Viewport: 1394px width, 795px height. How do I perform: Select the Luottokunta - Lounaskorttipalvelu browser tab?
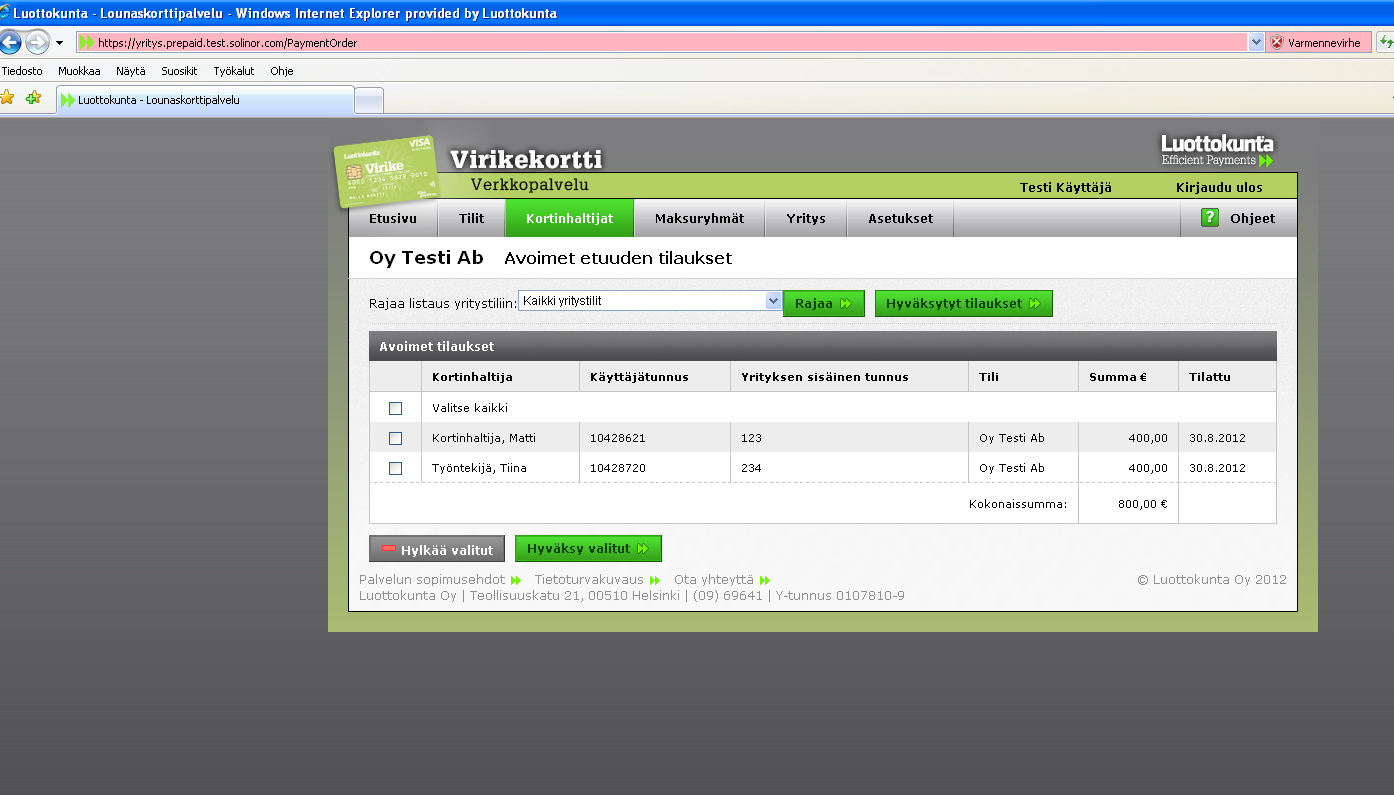[206, 100]
